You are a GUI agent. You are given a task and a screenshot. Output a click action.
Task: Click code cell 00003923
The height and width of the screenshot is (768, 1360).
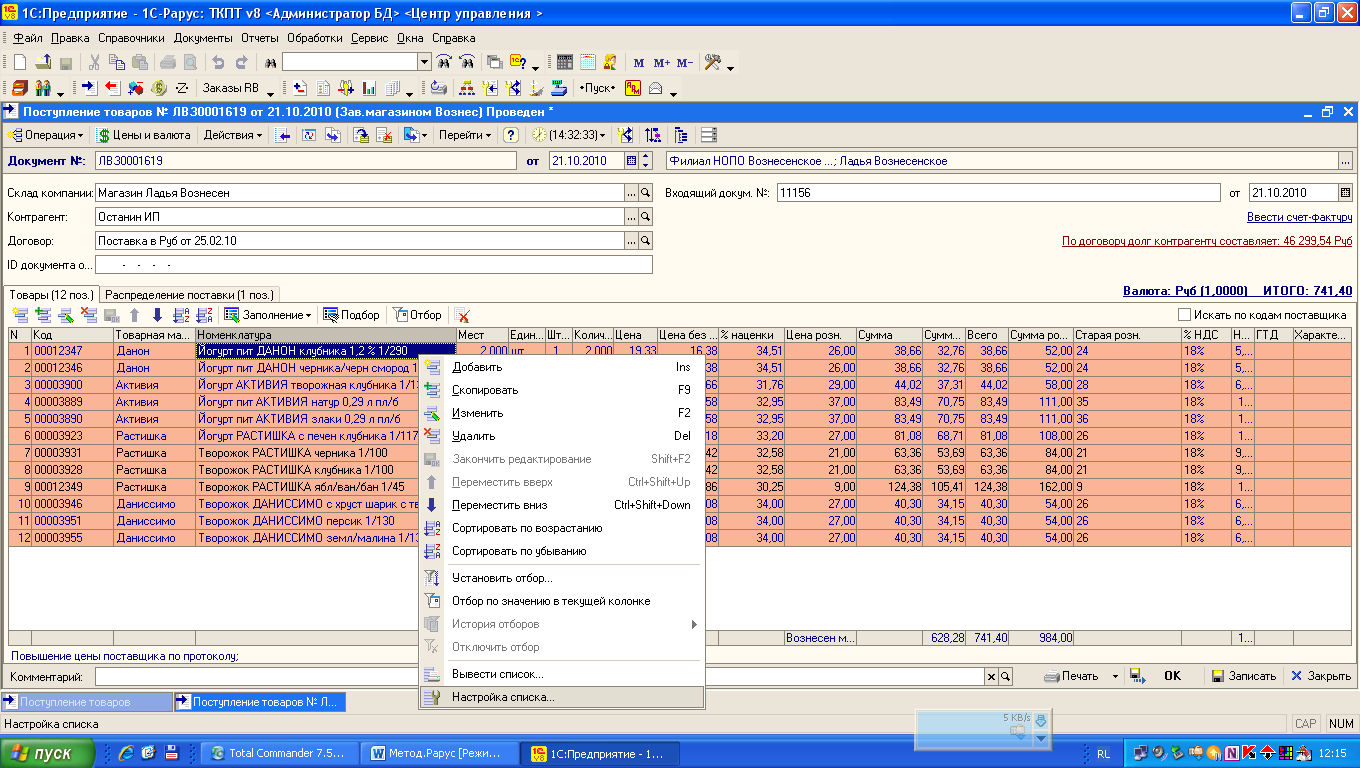coord(72,436)
